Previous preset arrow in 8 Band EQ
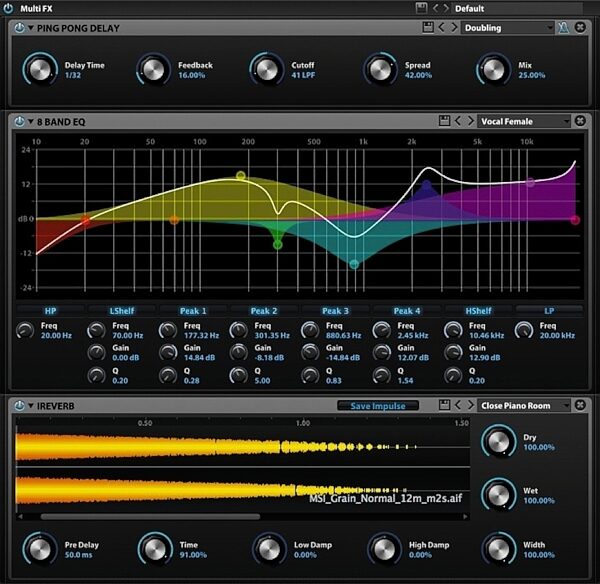 click(458, 121)
